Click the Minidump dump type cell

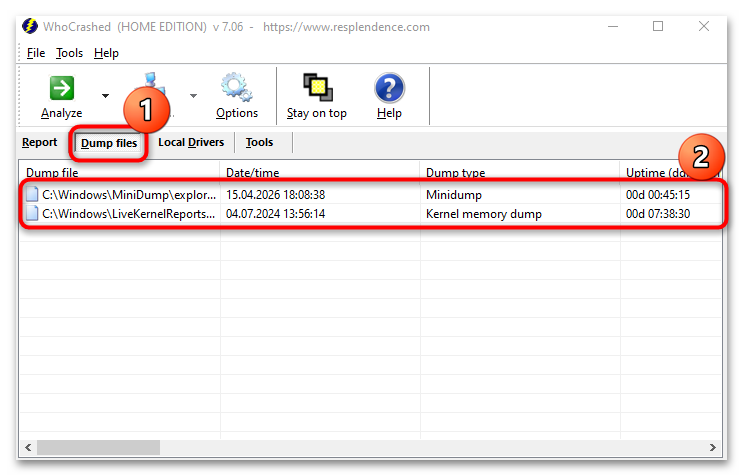coord(453,195)
